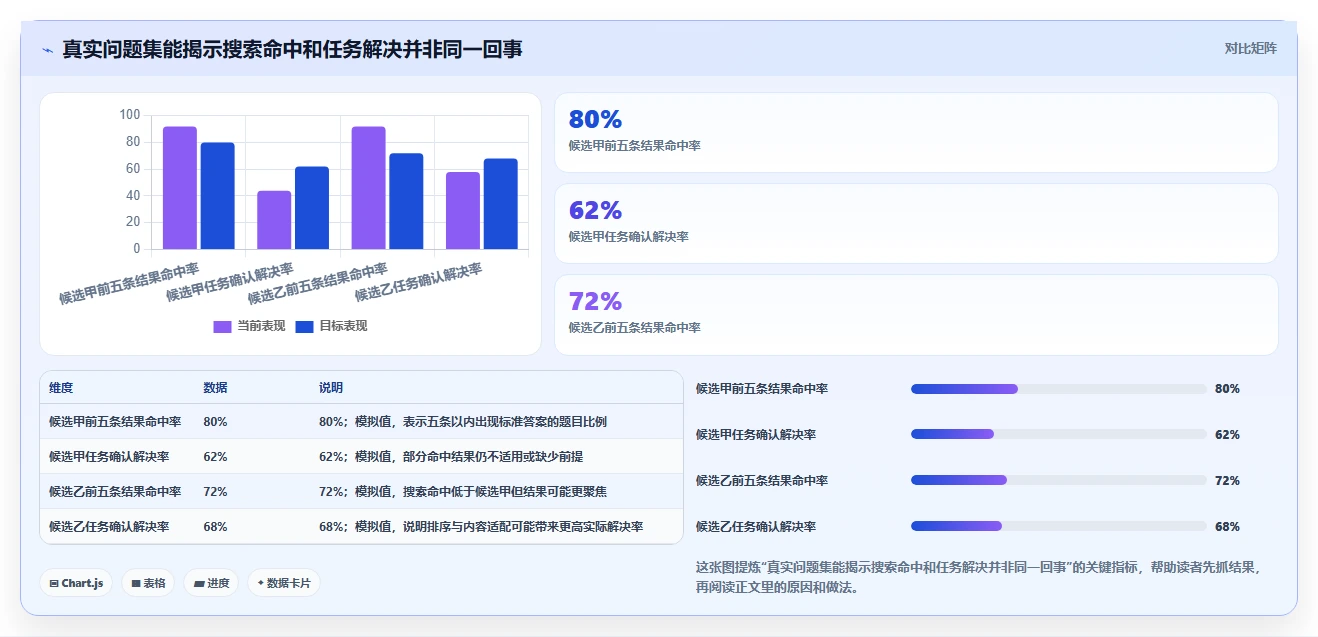Screen dimensions: 1318x637
Task: Click the large 72% stat card value
Action: point(595,301)
